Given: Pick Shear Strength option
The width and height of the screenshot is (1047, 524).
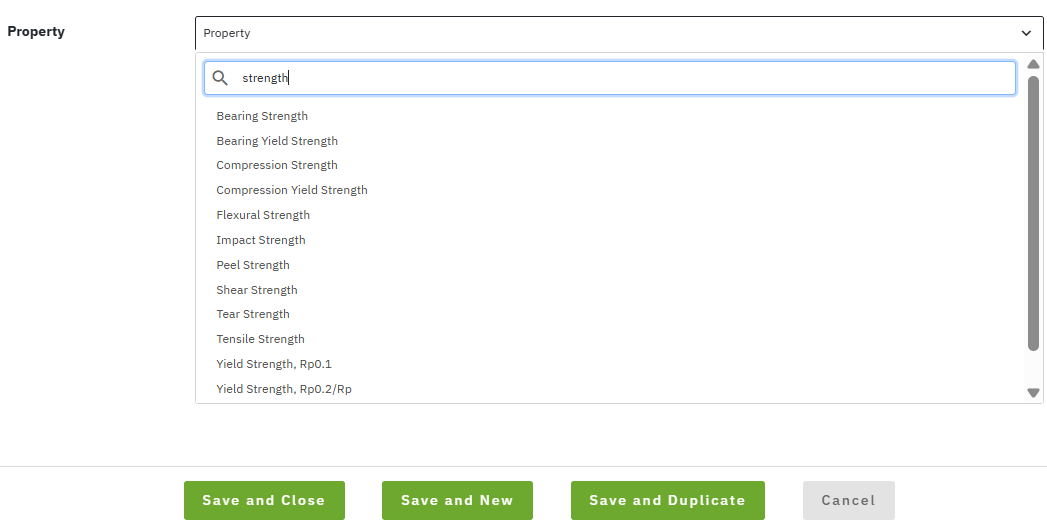Looking at the screenshot, I should pos(257,290).
